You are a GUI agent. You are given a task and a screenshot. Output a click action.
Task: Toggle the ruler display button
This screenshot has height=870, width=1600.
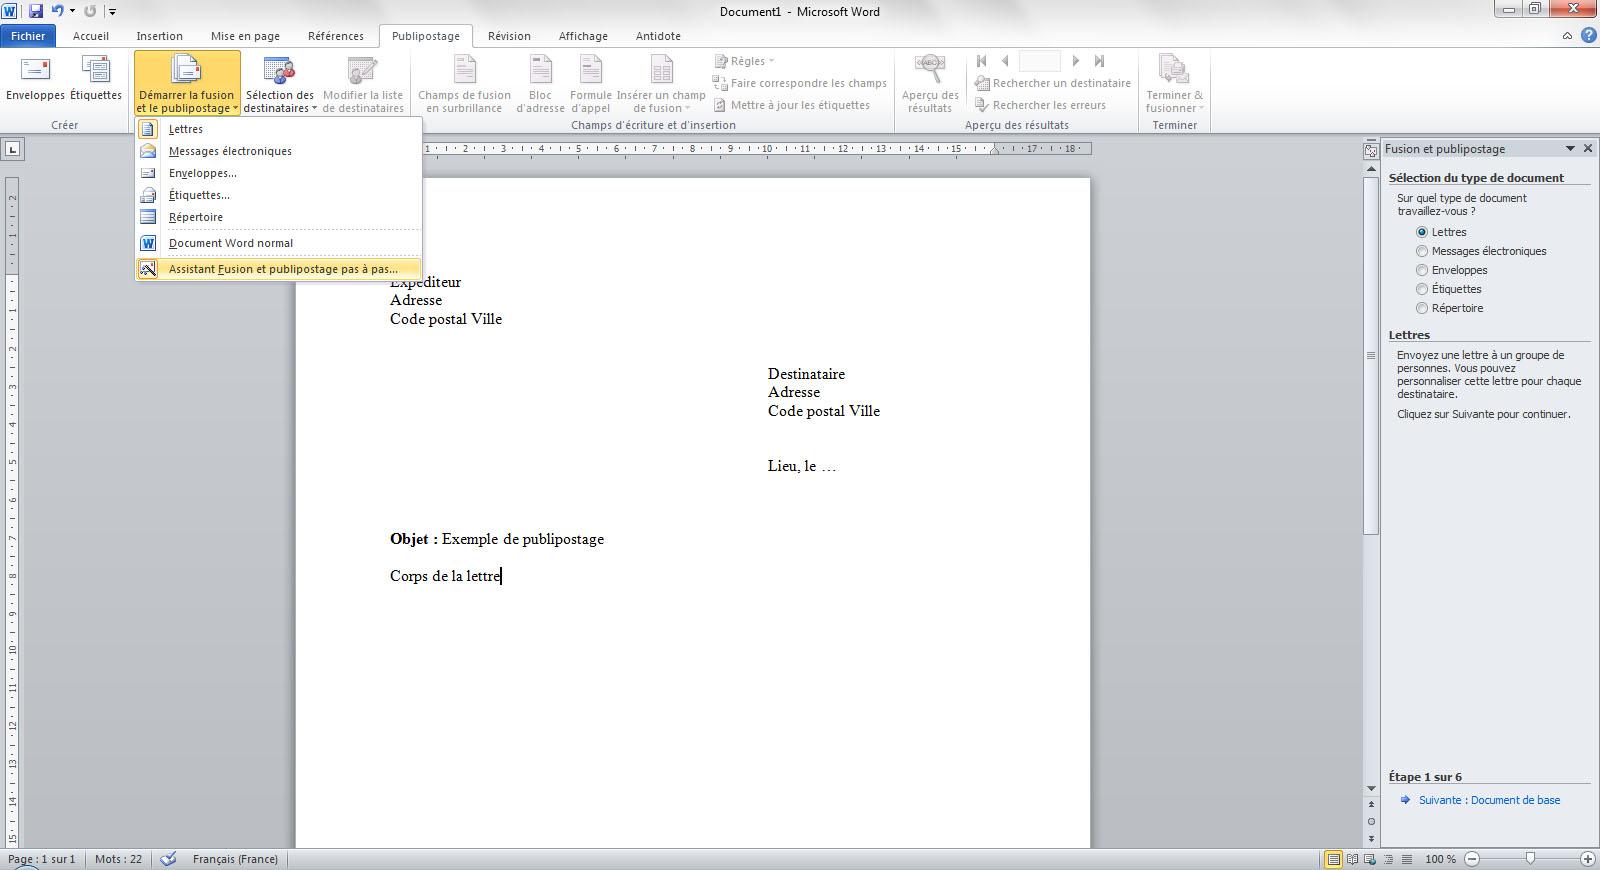pos(1370,151)
